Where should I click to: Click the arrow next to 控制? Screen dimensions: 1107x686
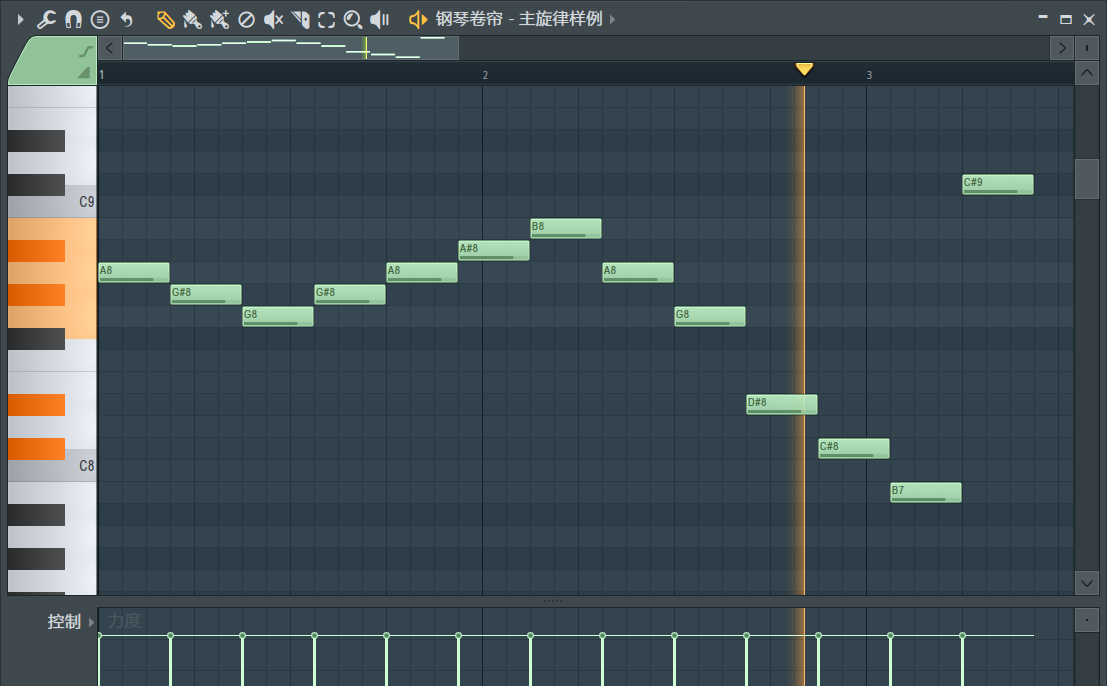pos(91,622)
